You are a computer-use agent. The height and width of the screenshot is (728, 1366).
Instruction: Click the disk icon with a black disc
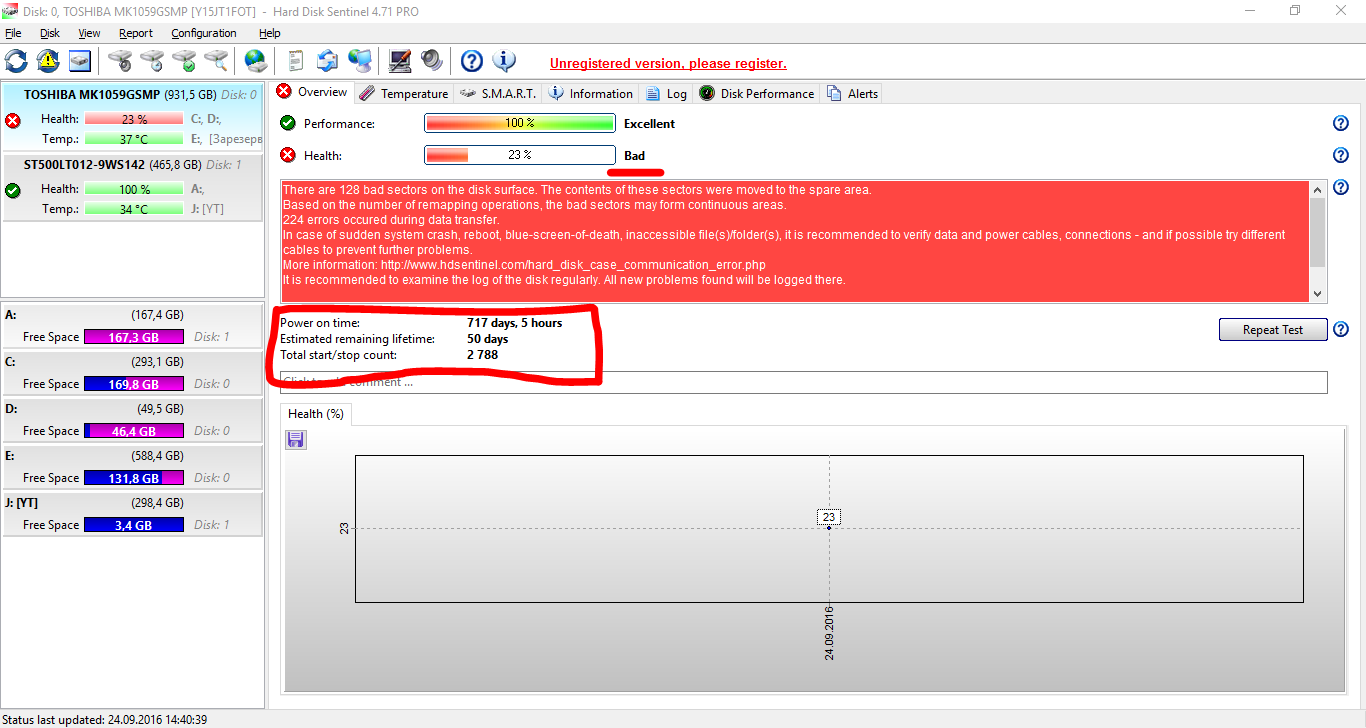120,61
